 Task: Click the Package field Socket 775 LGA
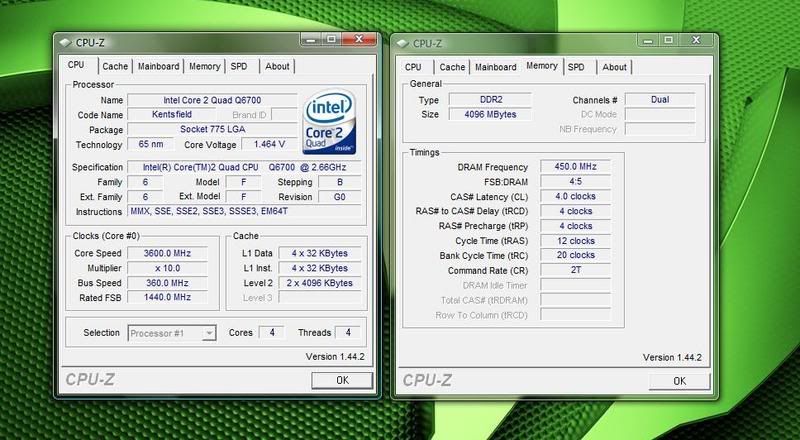point(212,129)
